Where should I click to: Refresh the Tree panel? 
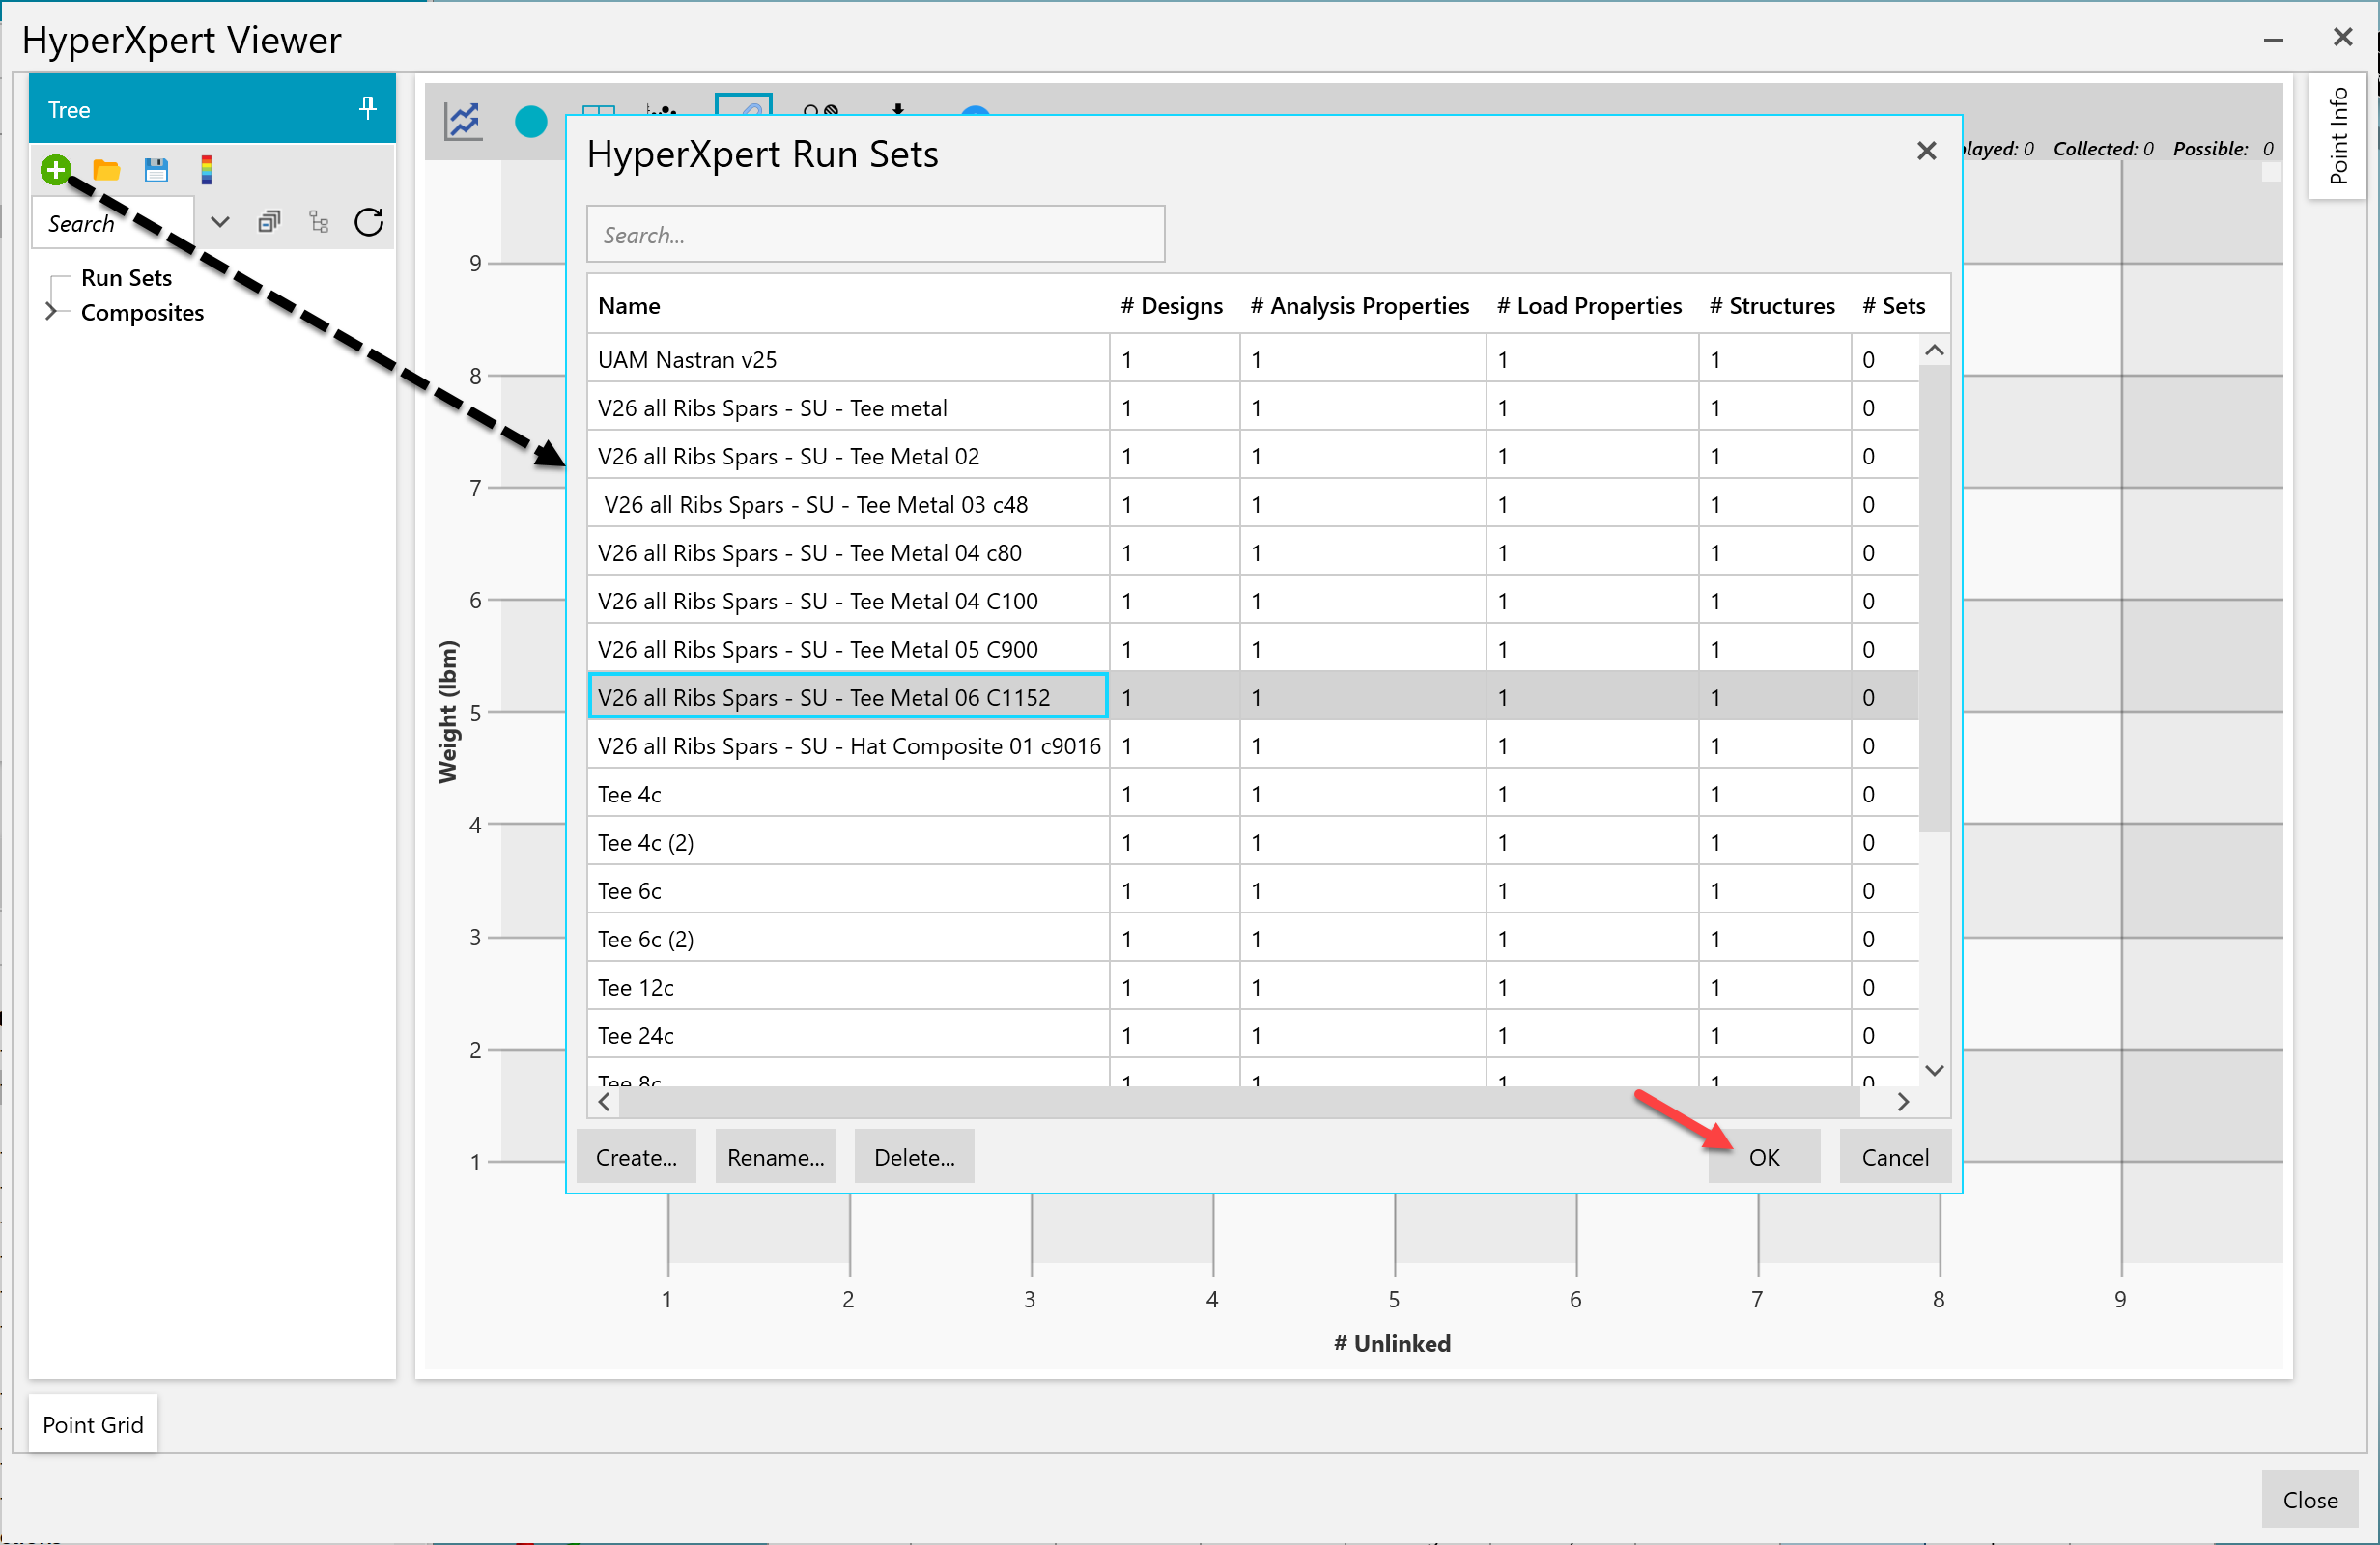pyautogui.click(x=369, y=222)
